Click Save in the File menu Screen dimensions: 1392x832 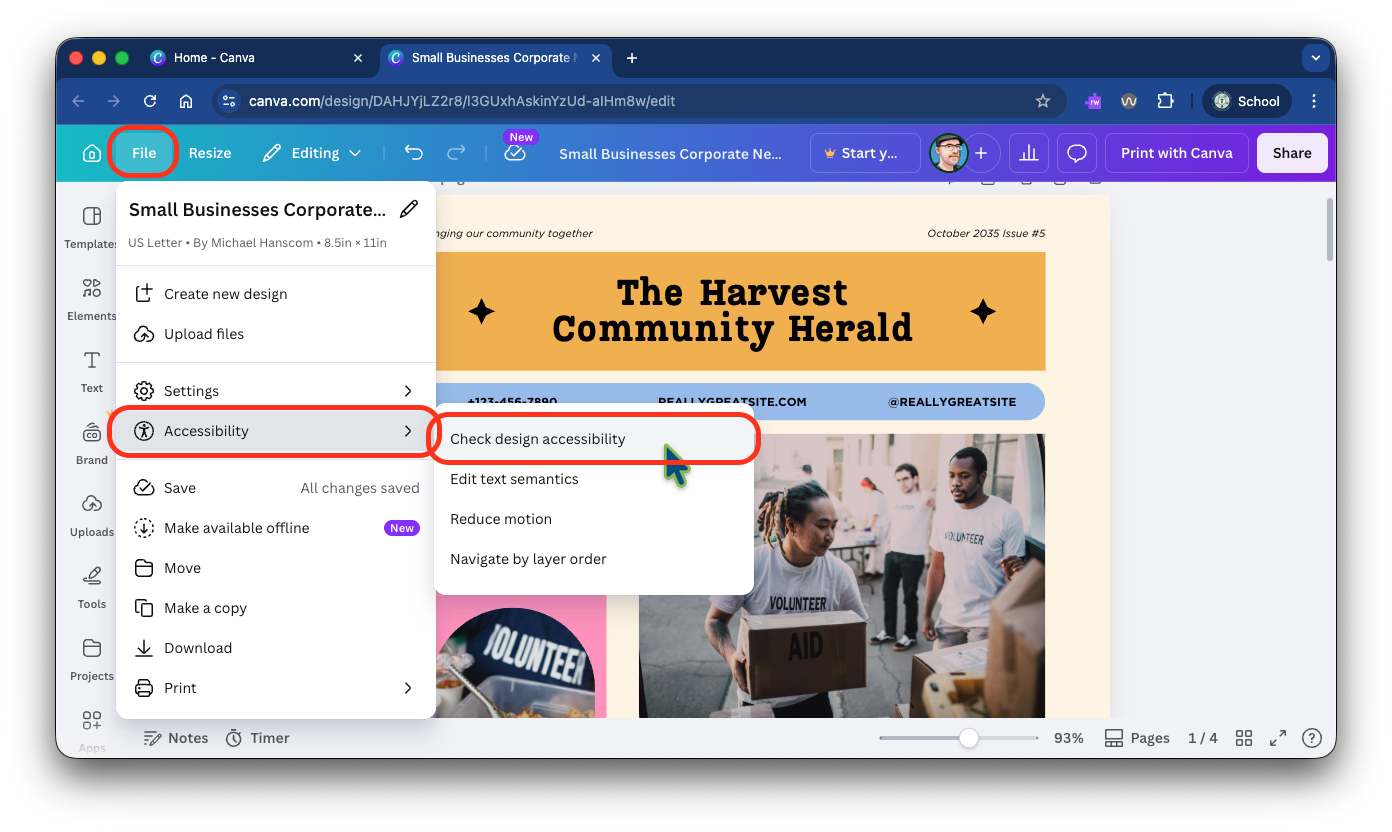(276, 488)
